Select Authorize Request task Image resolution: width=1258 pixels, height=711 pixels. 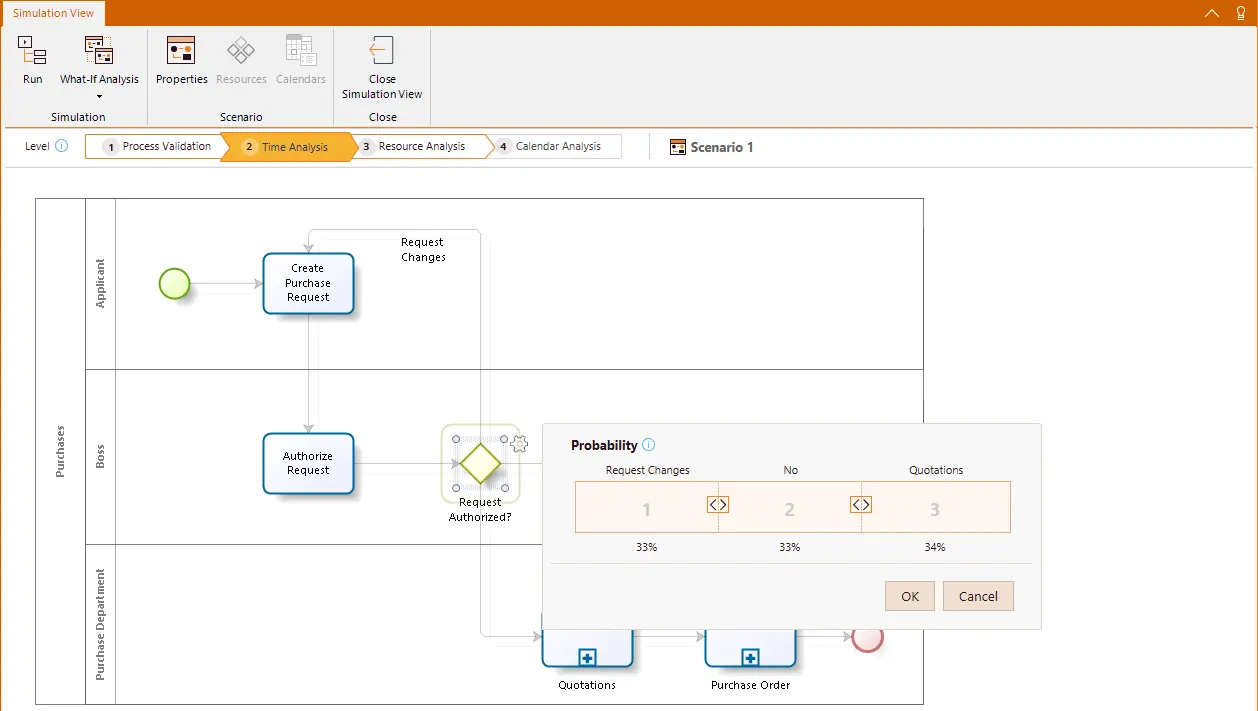pos(308,463)
